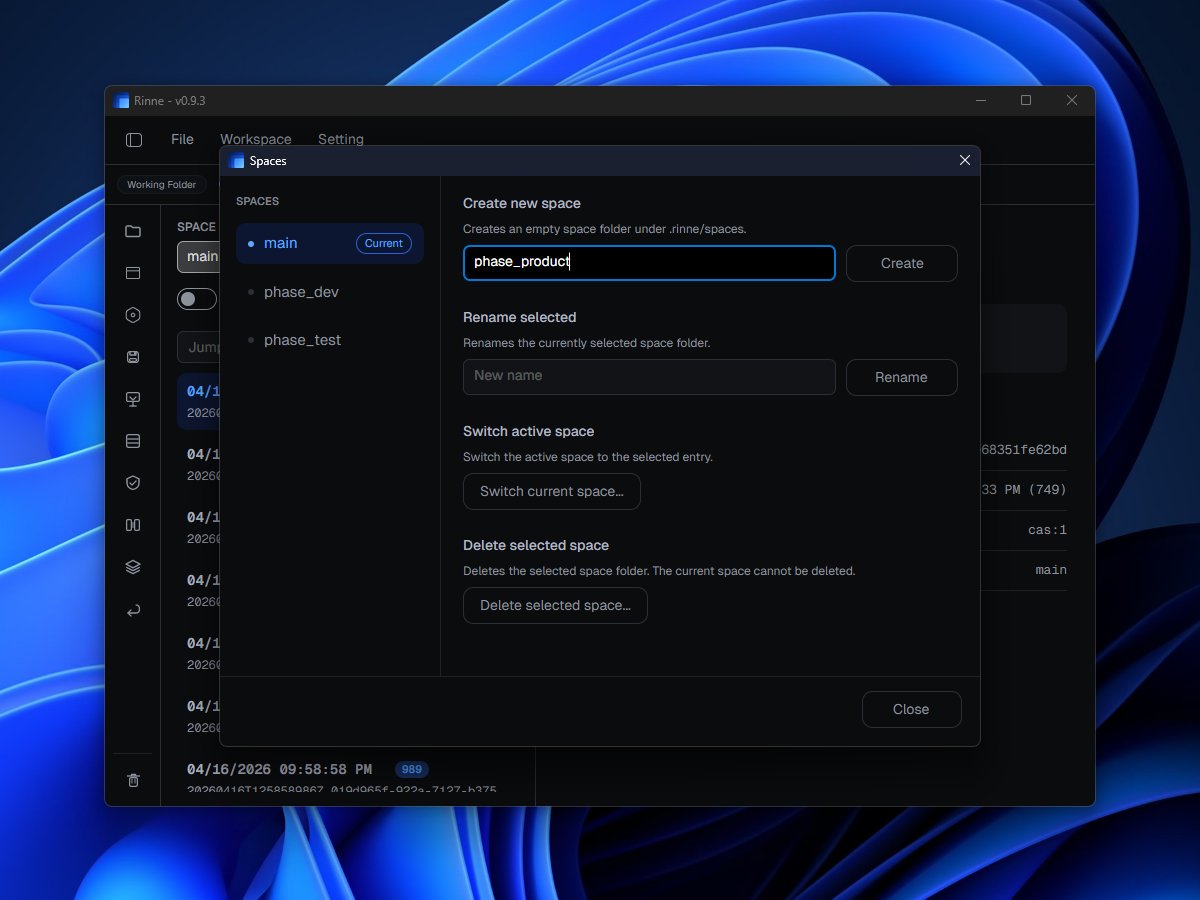Open the Workspace menu
This screenshot has width=1200, height=900.
[256, 139]
